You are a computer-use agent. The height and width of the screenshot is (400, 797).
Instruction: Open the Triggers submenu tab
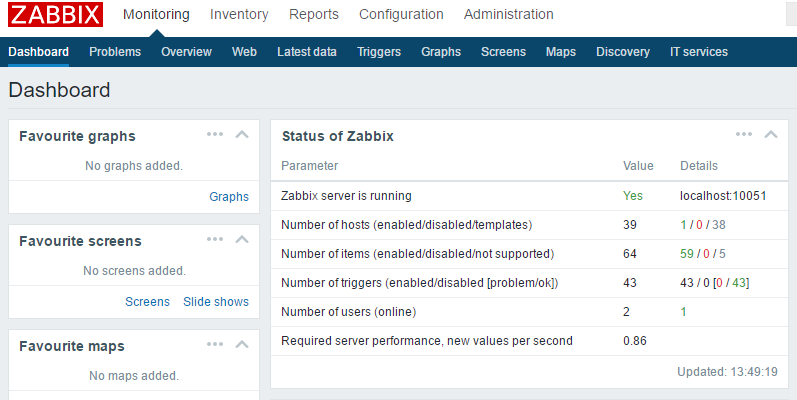tap(379, 52)
